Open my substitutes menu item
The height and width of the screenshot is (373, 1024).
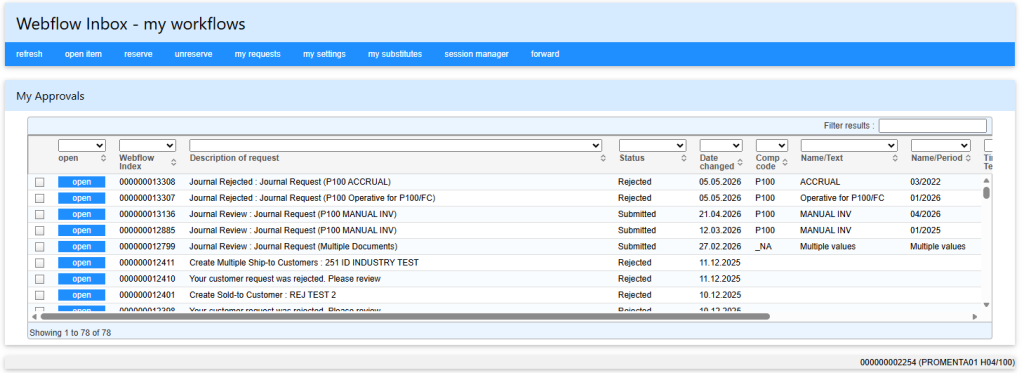[395, 54]
